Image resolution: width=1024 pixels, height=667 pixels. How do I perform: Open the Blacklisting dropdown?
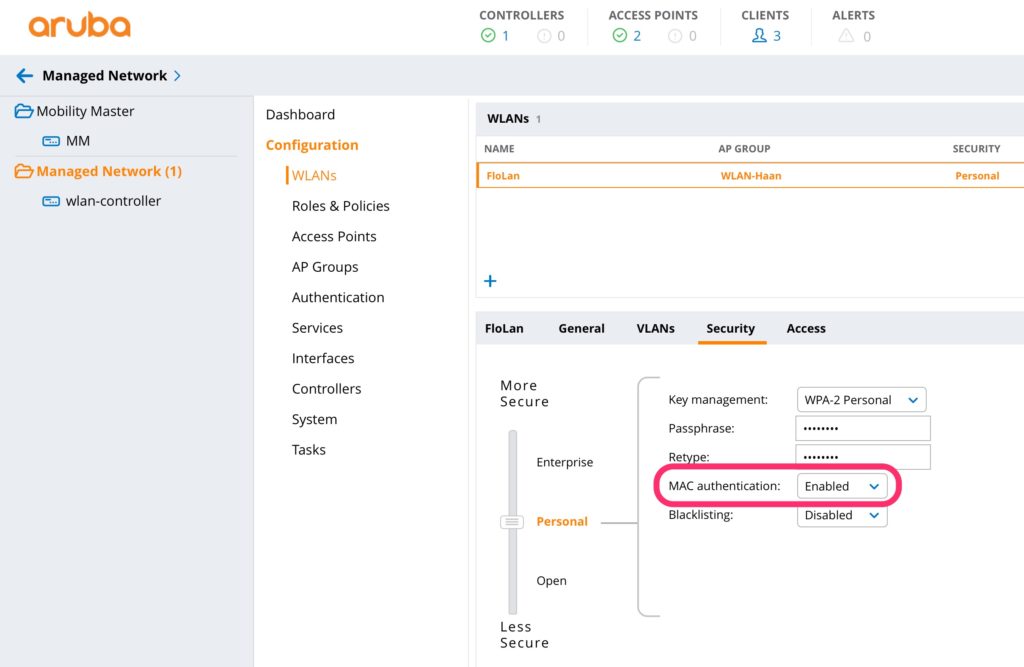(842, 515)
